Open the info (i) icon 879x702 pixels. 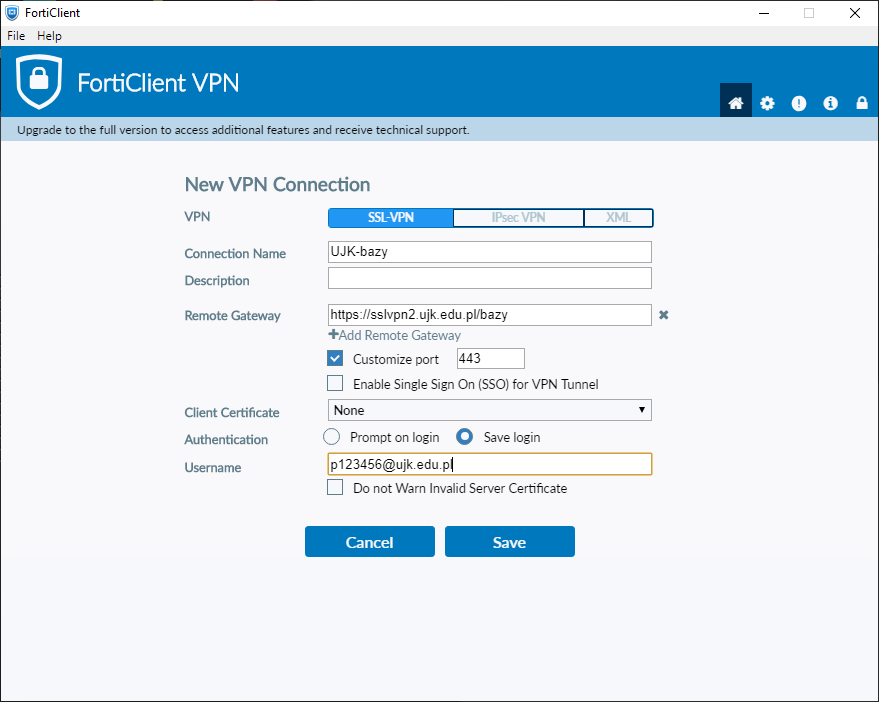pyautogui.click(x=830, y=103)
